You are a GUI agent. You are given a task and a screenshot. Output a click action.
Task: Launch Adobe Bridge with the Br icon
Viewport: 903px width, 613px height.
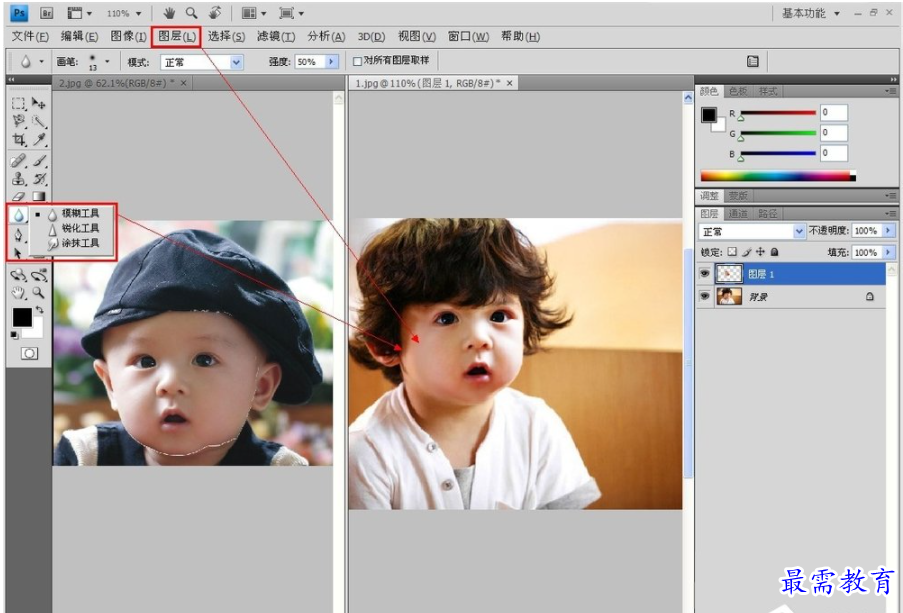[x=47, y=13]
